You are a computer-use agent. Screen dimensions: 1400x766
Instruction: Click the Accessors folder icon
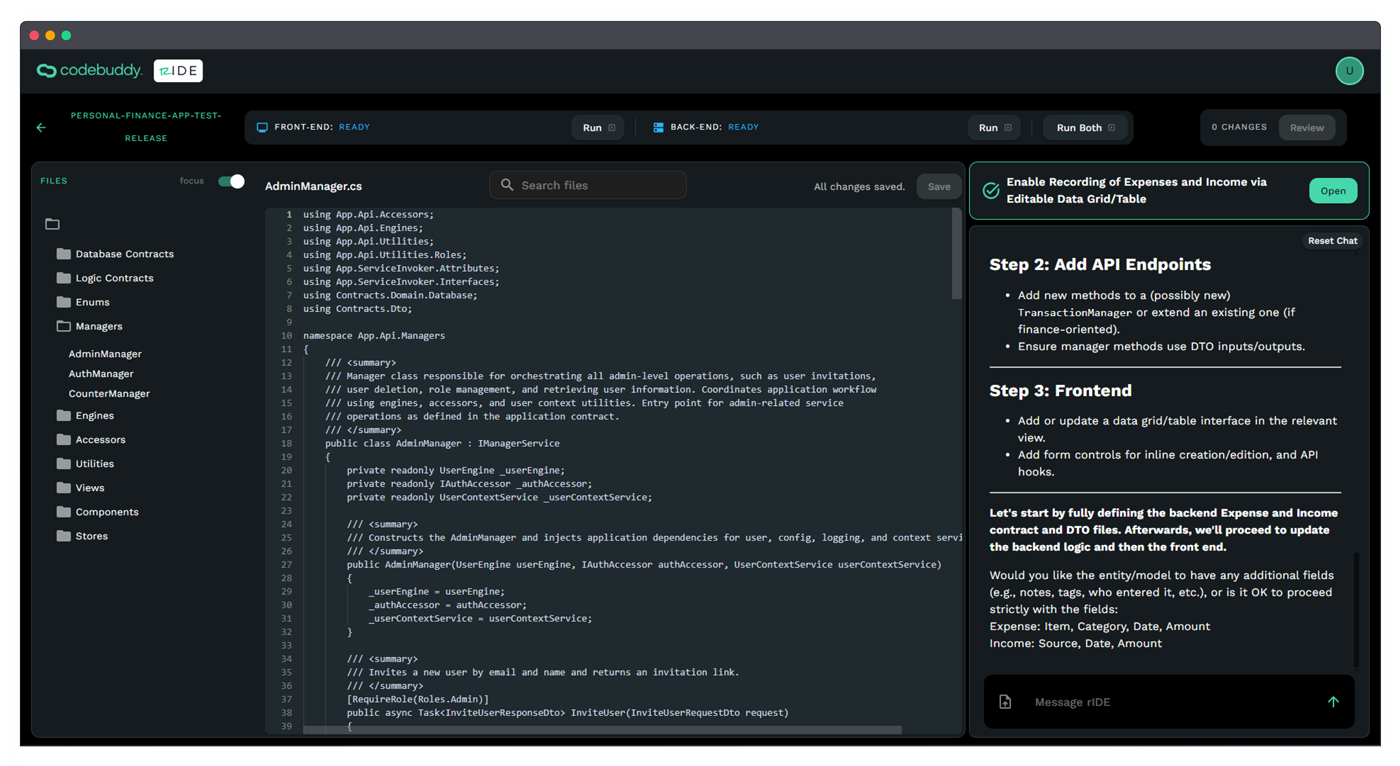click(x=64, y=439)
